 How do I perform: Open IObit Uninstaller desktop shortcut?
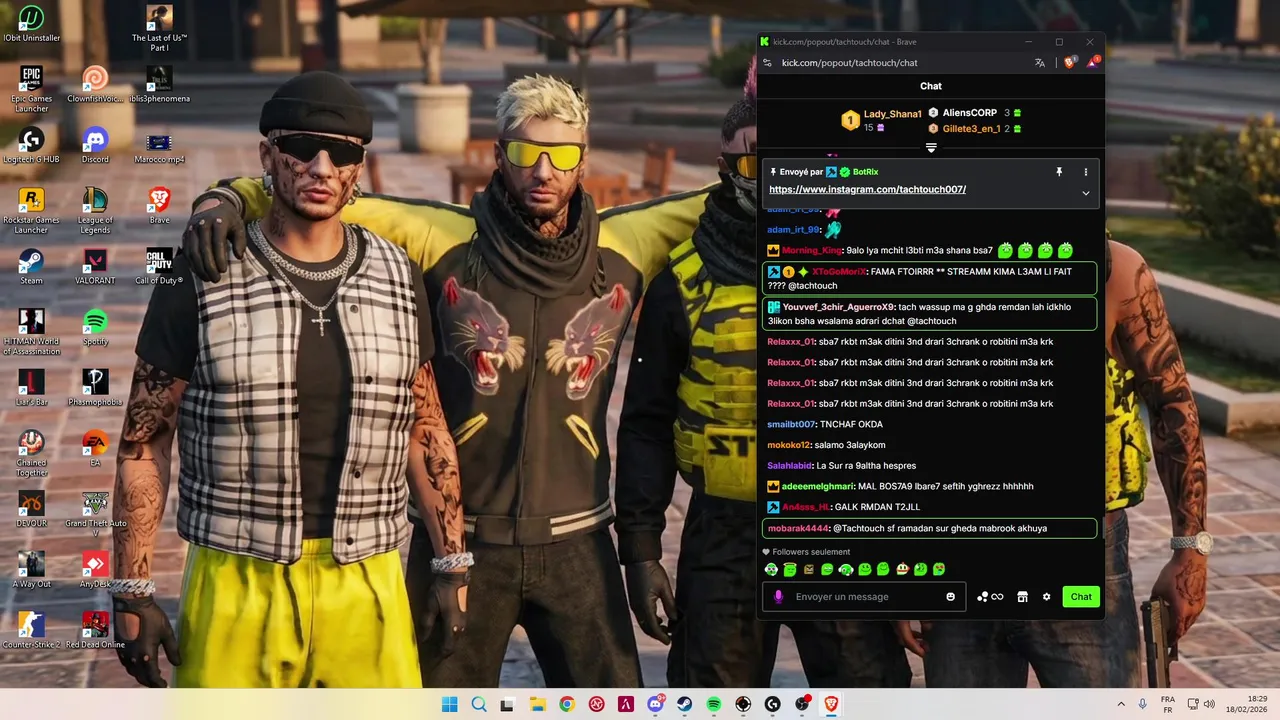(31, 24)
